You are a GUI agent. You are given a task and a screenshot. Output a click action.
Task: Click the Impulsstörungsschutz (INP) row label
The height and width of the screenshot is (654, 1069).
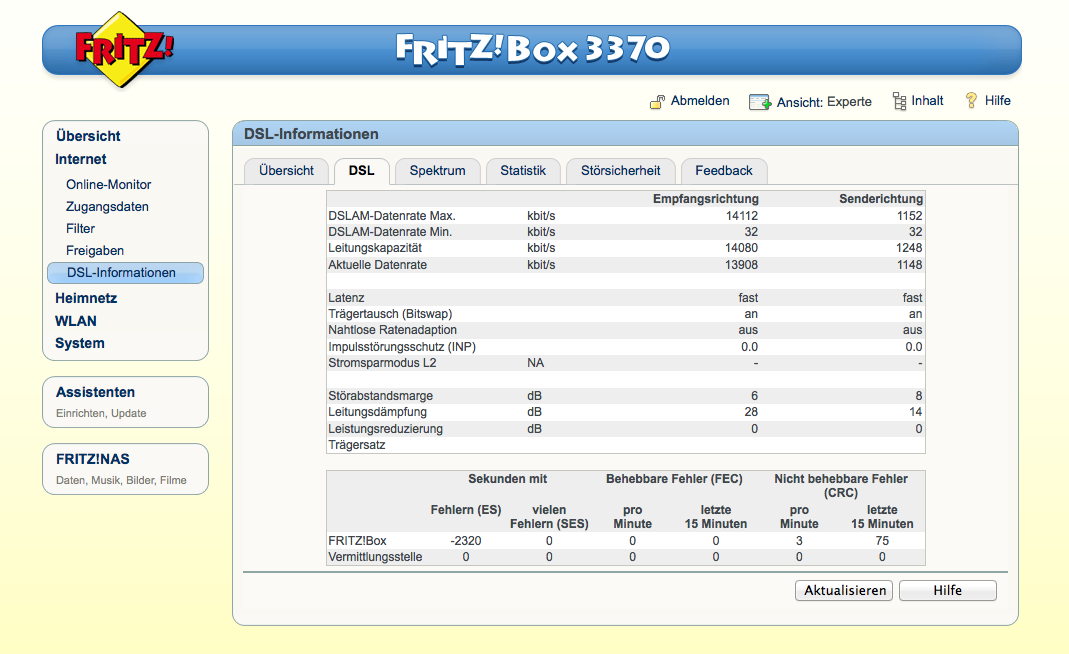(x=402, y=347)
